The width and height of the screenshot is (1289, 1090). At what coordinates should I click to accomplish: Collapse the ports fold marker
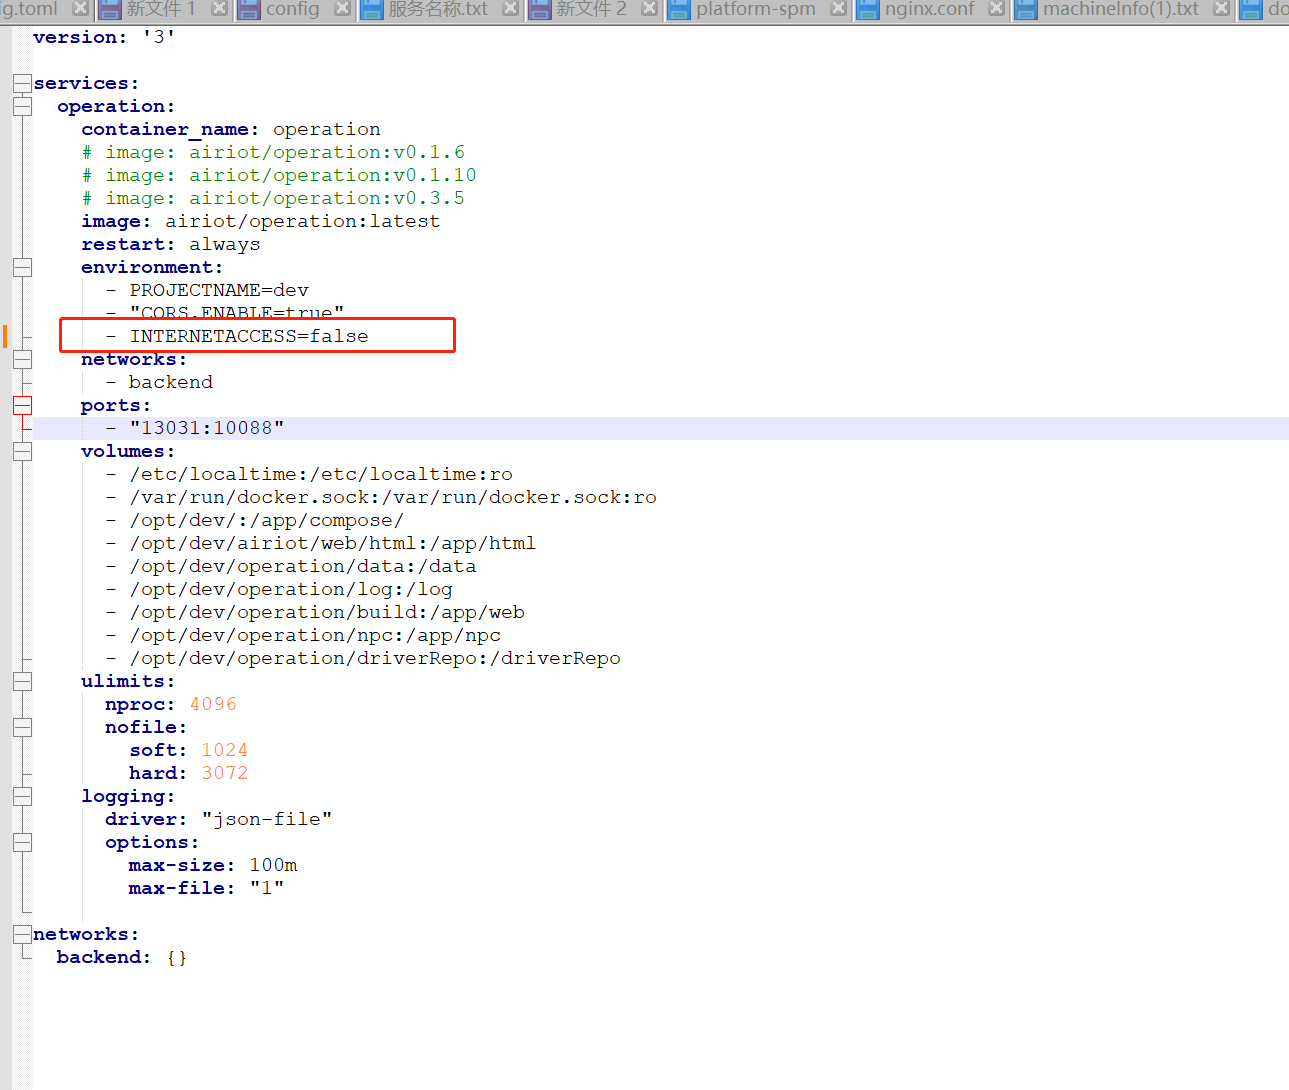click(x=22, y=405)
